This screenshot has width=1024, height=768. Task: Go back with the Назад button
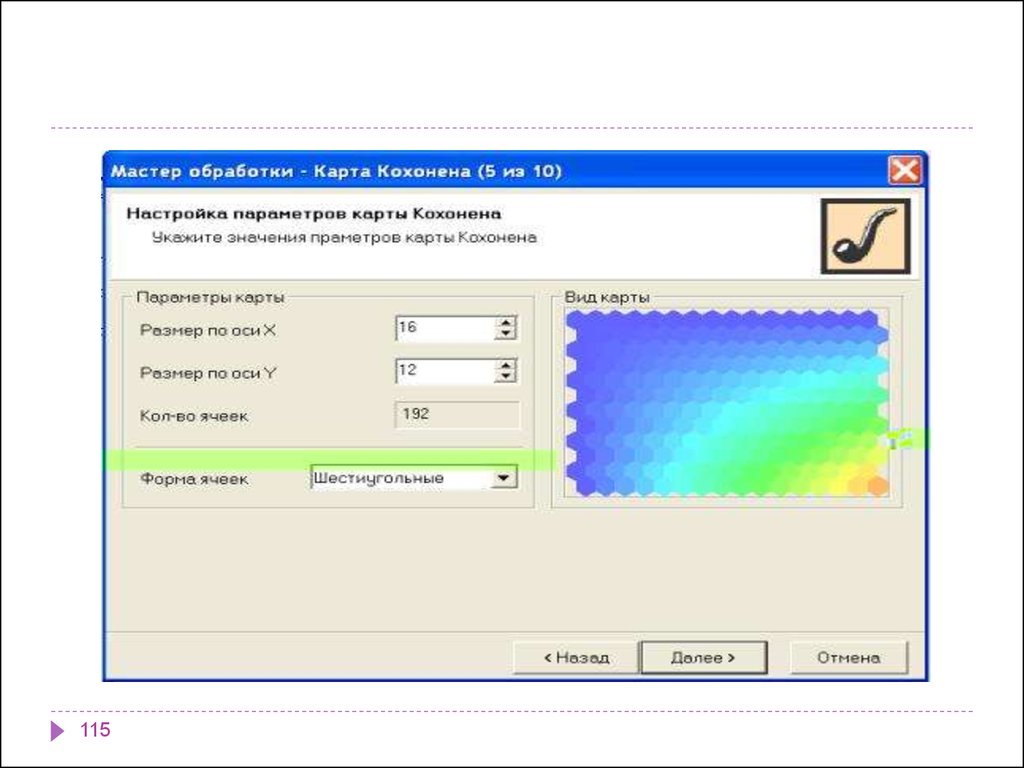tap(575, 658)
